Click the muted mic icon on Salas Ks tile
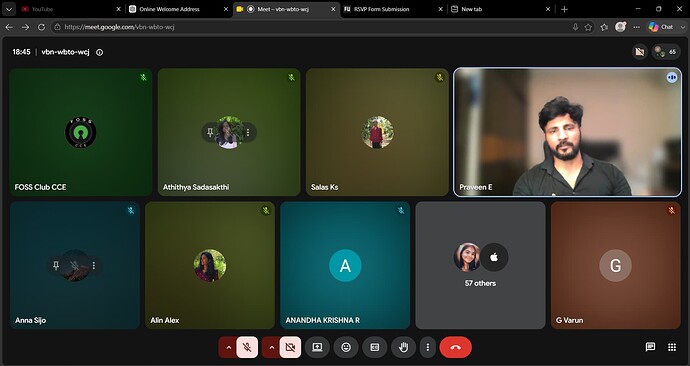 [x=439, y=77]
